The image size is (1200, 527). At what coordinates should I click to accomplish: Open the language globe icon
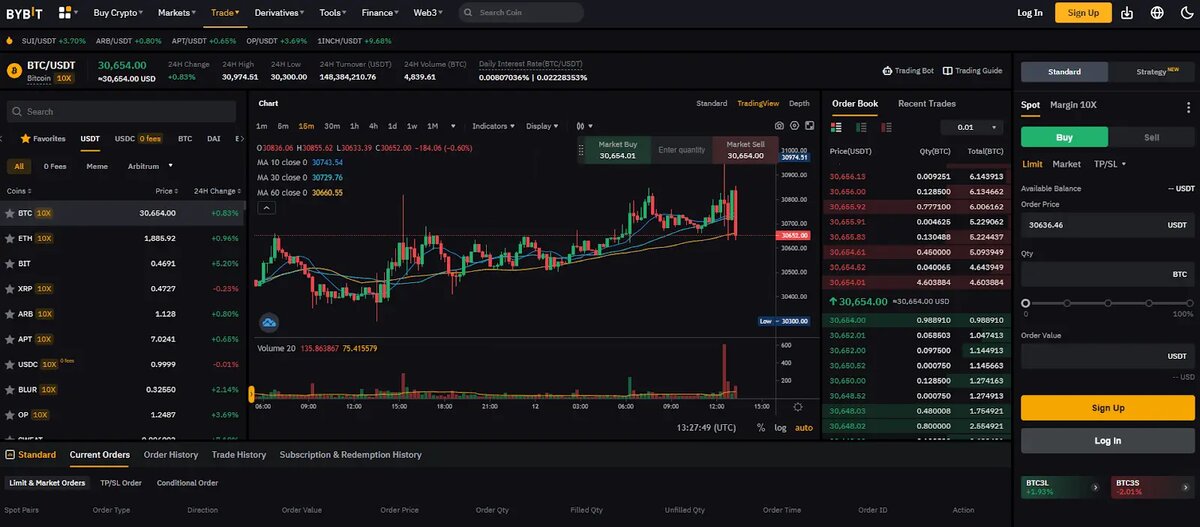click(1157, 13)
